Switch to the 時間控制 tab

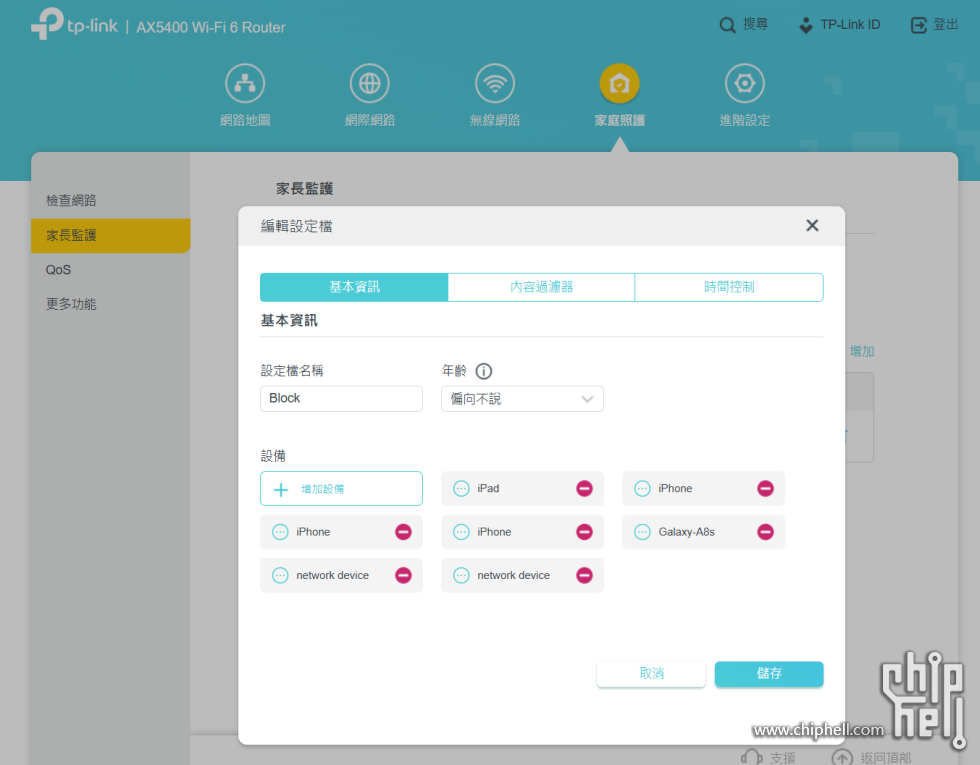click(729, 287)
